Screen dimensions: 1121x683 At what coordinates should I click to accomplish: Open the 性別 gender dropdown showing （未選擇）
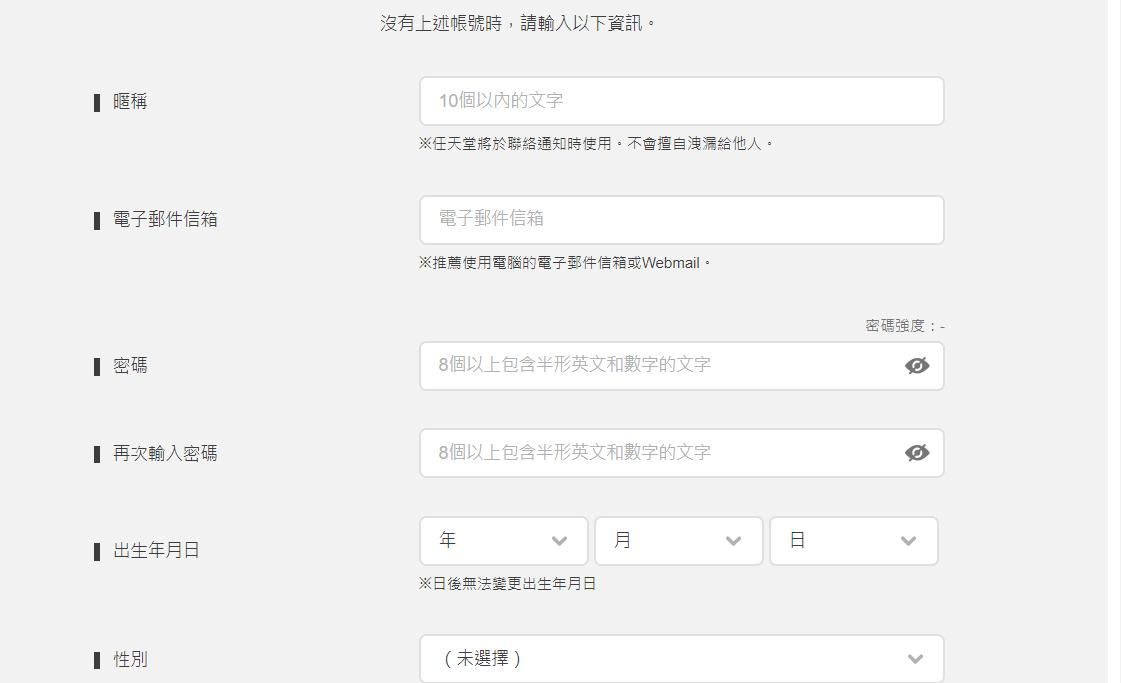[681, 659]
